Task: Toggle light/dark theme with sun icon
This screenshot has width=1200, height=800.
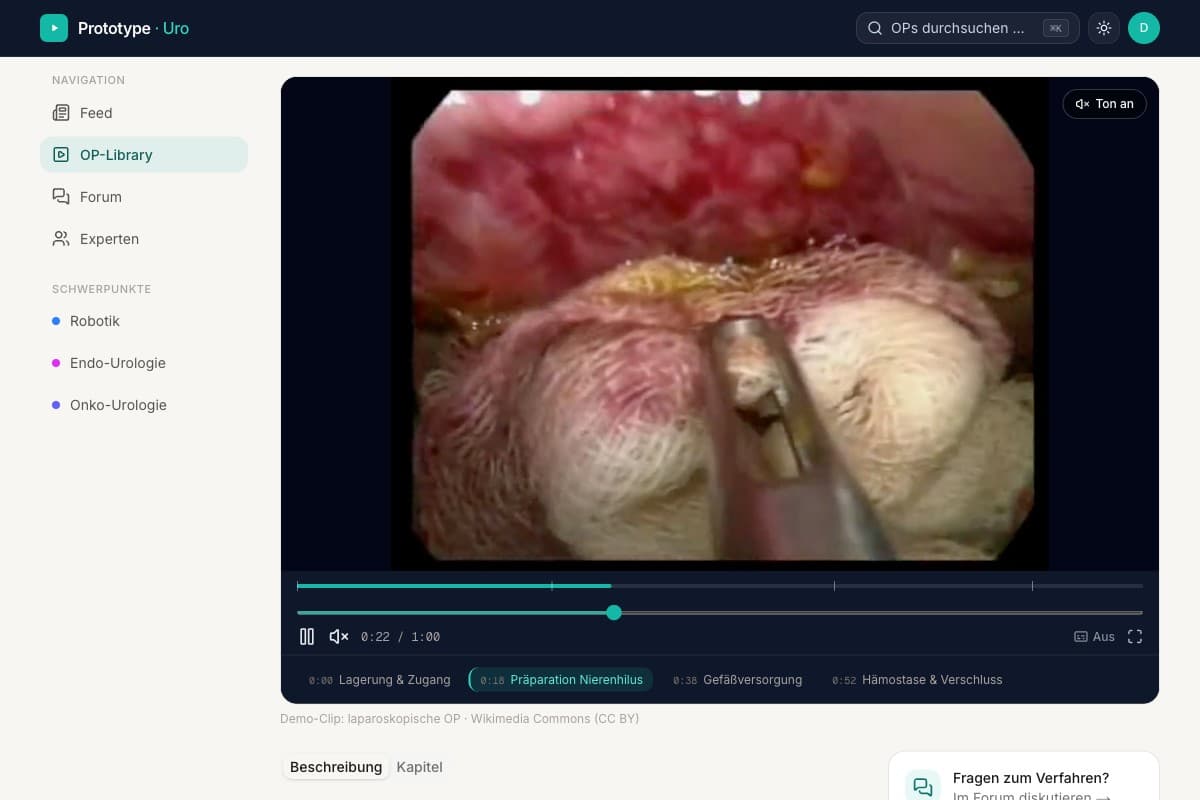Action: pyautogui.click(x=1103, y=28)
